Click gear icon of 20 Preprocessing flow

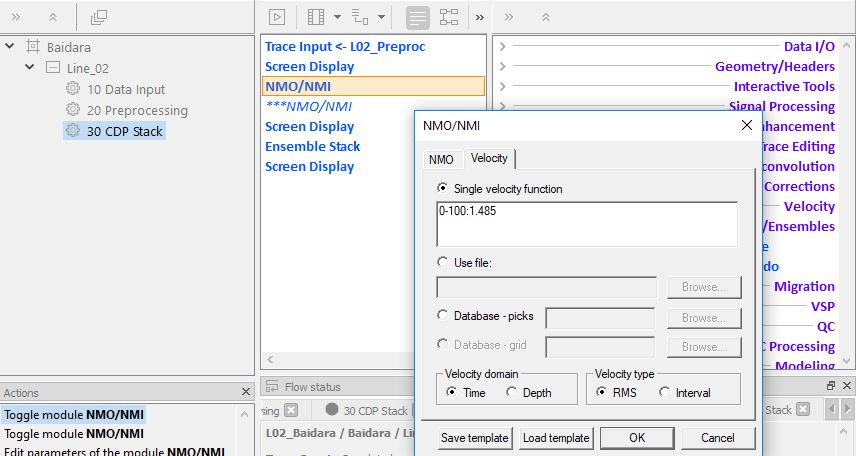[73, 109]
